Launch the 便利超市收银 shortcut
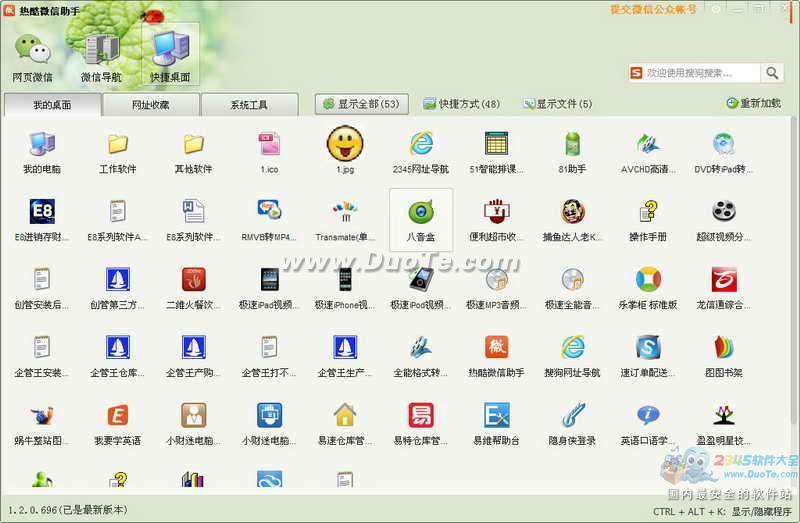Image resolution: width=800 pixels, height=523 pixels. click(496, 220)
